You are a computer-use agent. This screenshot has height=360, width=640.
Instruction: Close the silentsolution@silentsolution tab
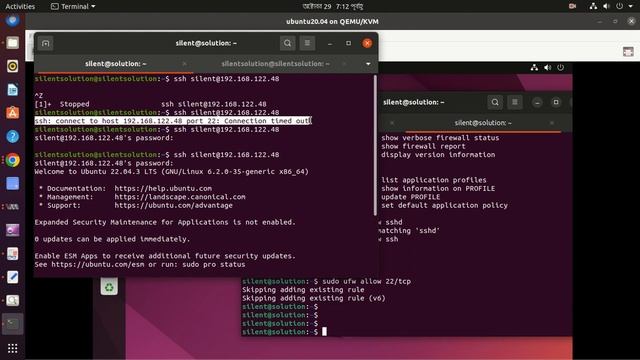click(344, 64)
